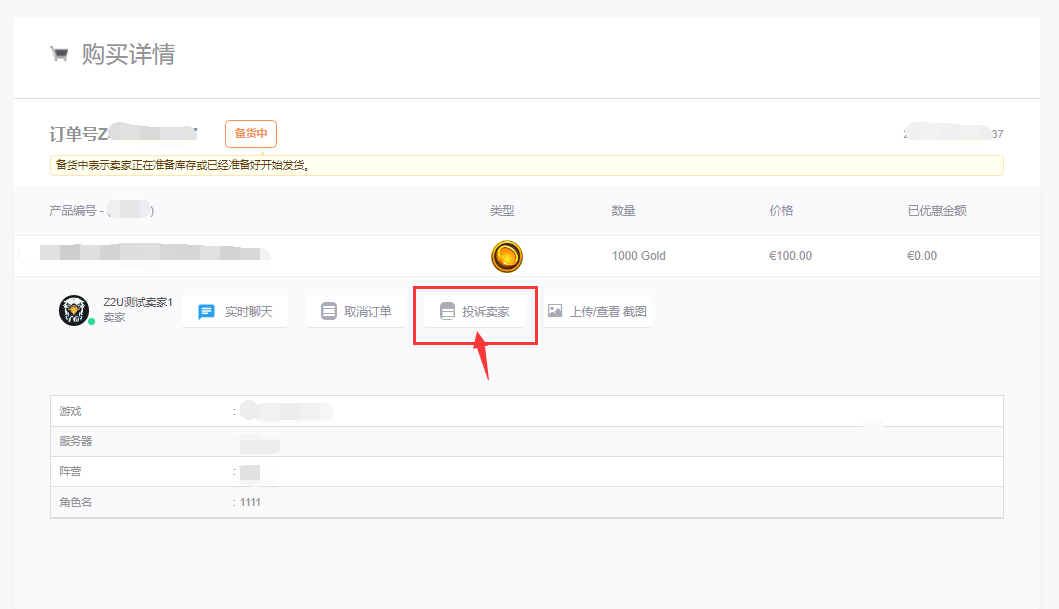Click the picture icon for 上传/查看 截图

click(555, 311)
